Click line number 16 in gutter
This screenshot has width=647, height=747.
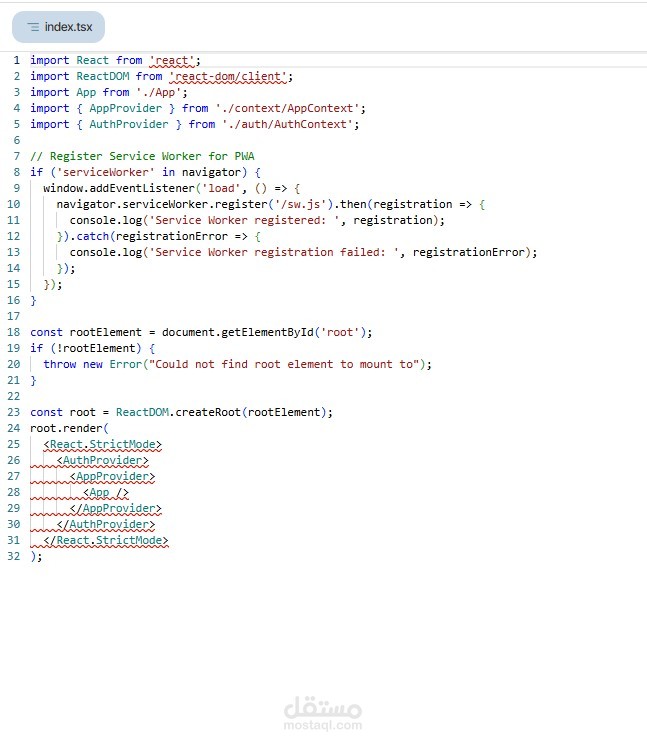click(14, 300)
